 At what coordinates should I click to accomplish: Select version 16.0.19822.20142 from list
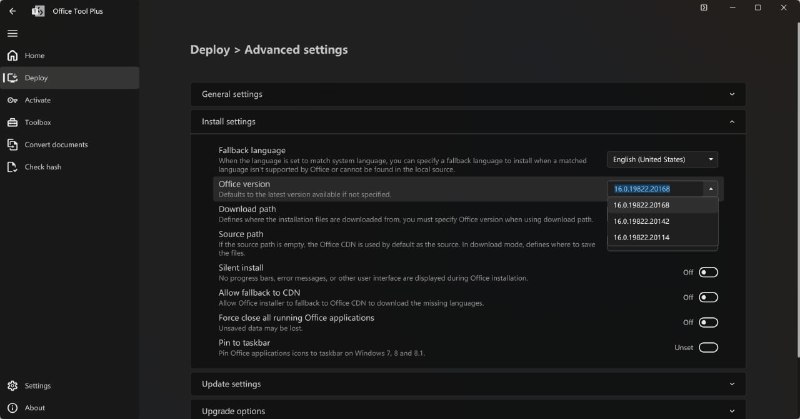click(663, 221)
